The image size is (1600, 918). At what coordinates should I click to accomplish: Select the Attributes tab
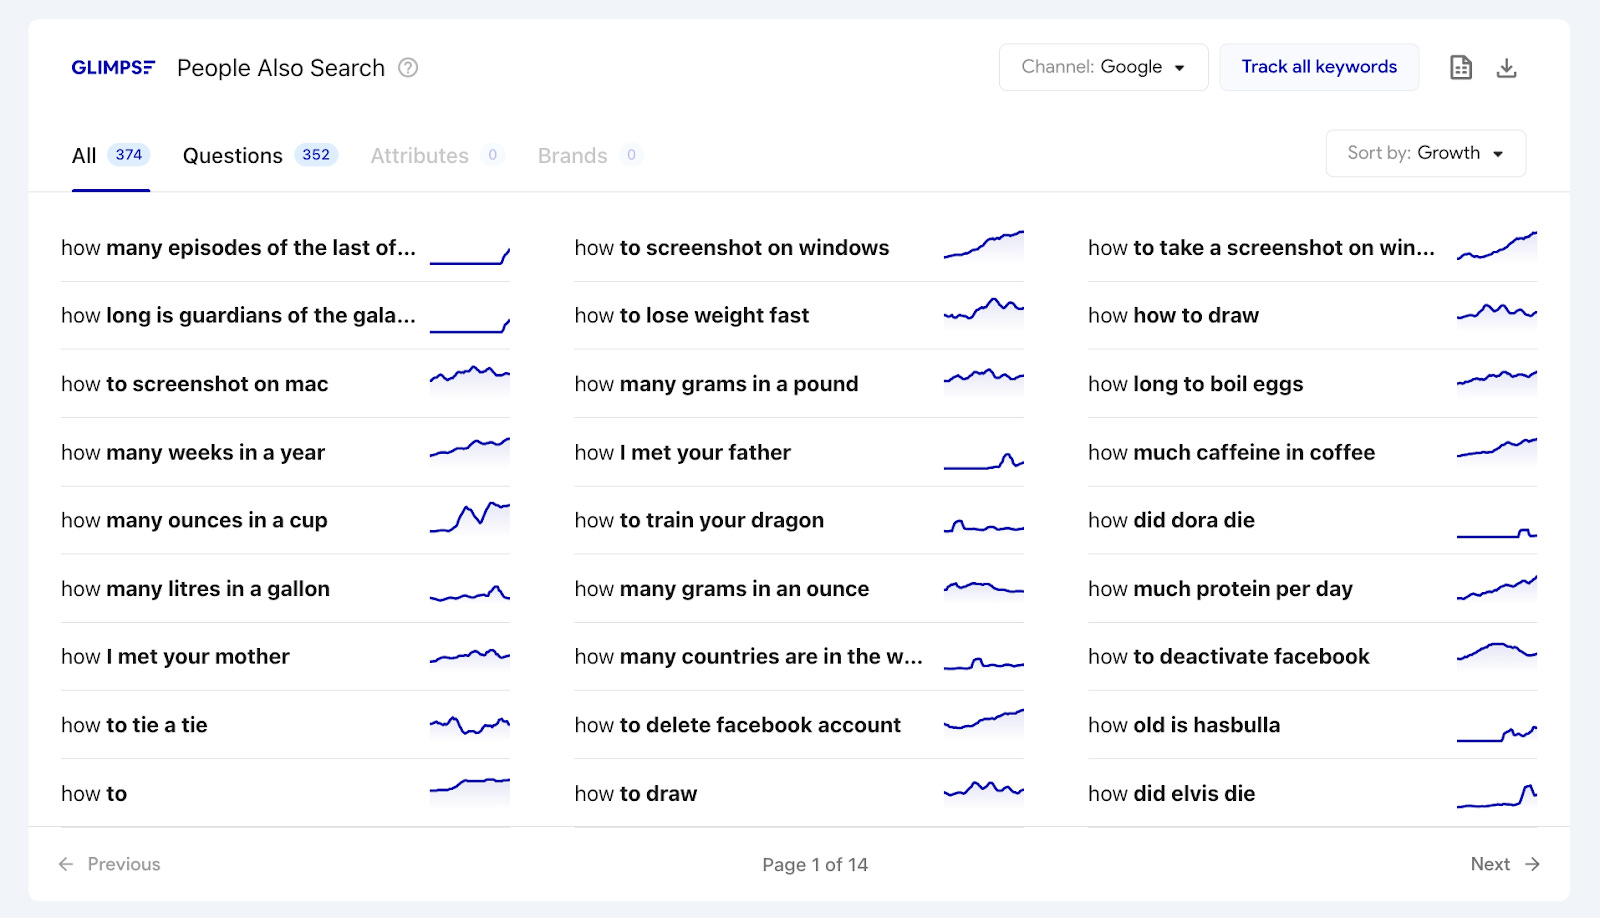pos(419,155)
